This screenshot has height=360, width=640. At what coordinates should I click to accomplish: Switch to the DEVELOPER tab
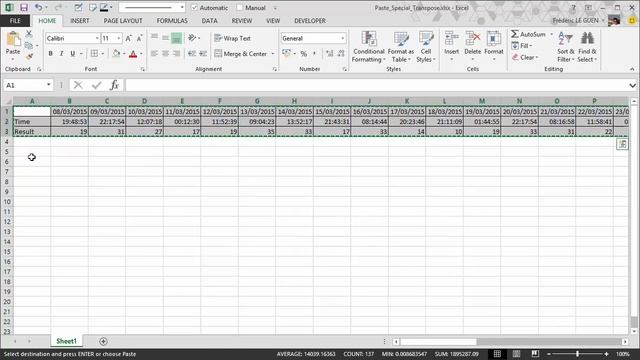click(310, 20)
